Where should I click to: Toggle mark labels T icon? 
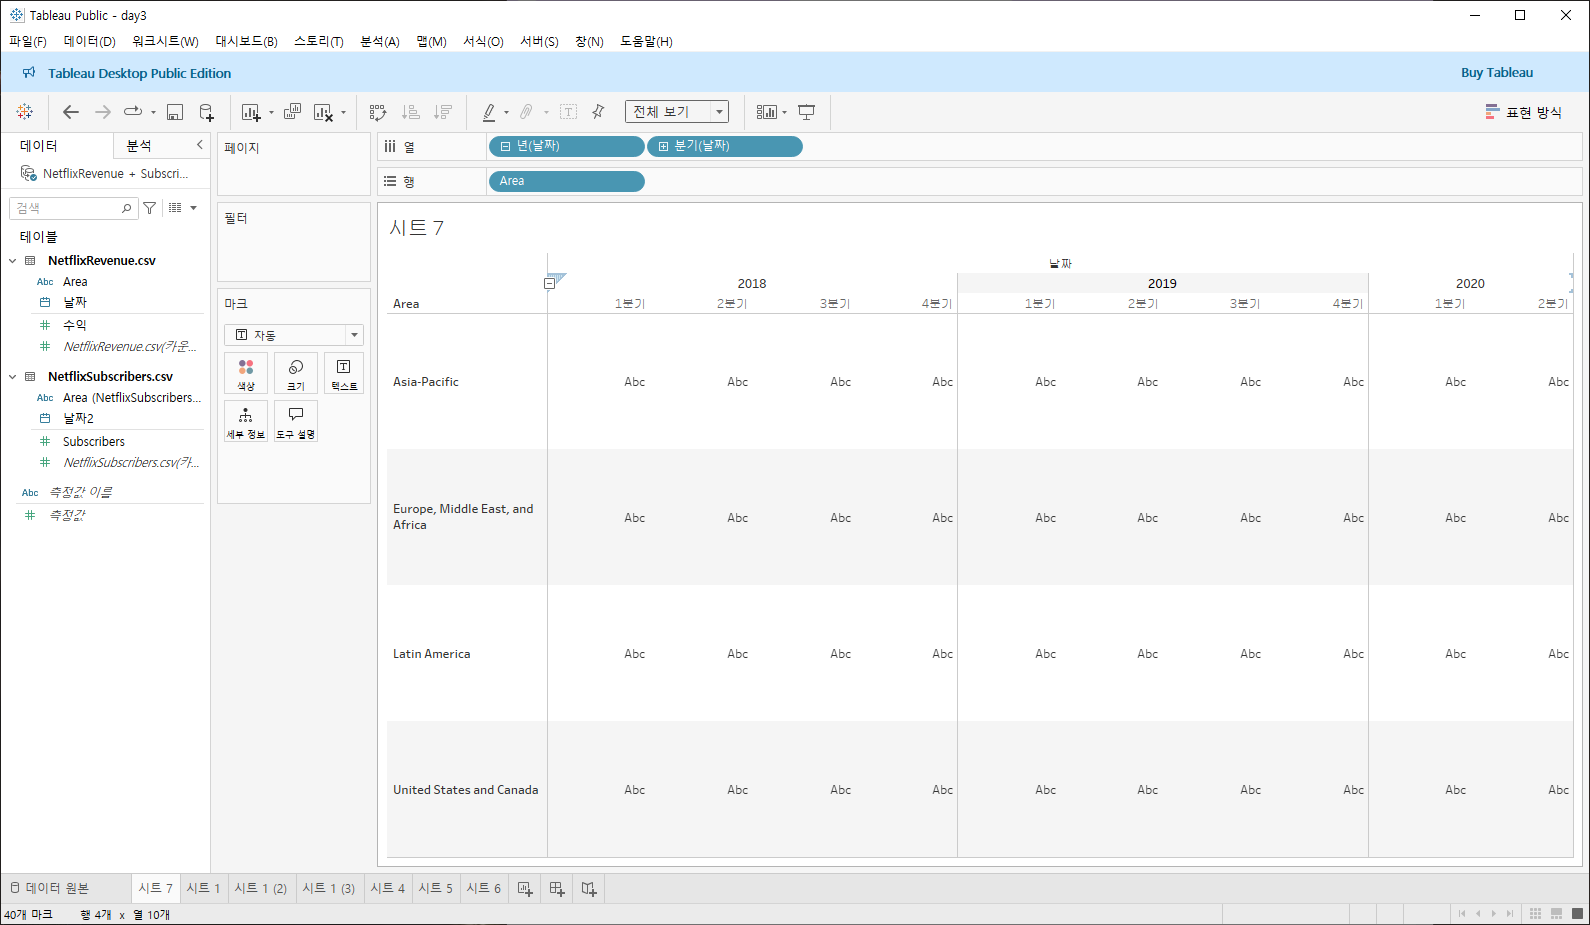pyautogui.click(x=569, y=112)
